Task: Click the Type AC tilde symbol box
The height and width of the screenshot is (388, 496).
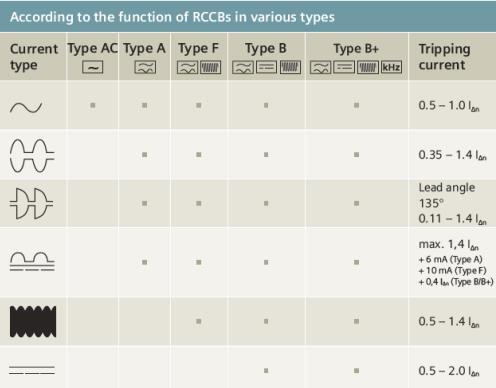Action: [x=93, y=67]
